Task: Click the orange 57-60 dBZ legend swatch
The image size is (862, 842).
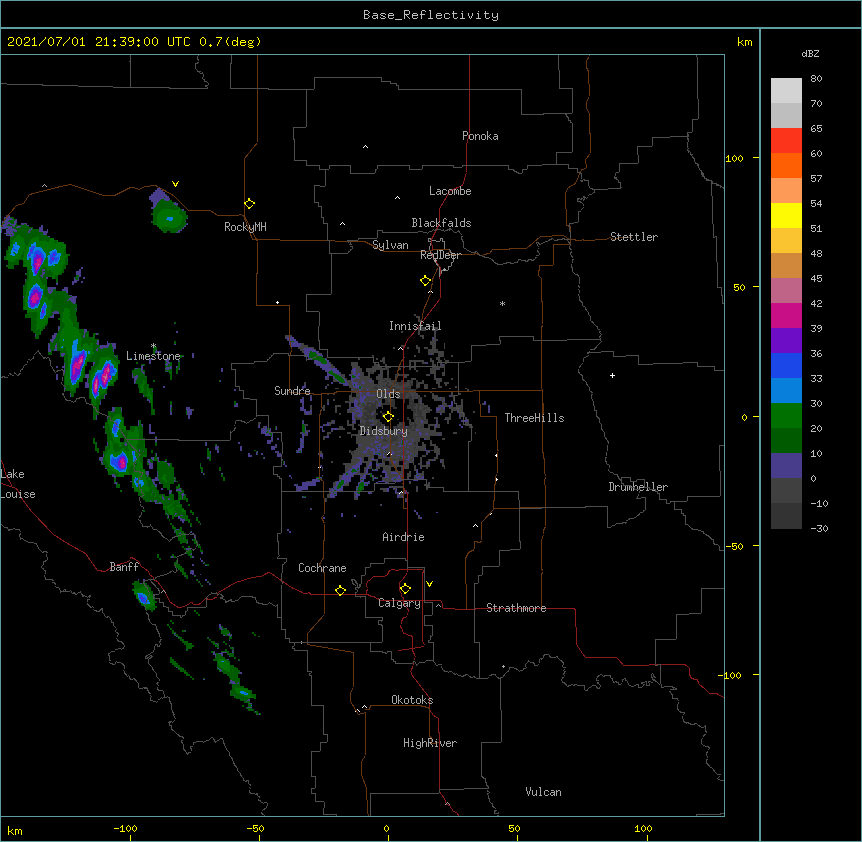Action: point(786,166)
